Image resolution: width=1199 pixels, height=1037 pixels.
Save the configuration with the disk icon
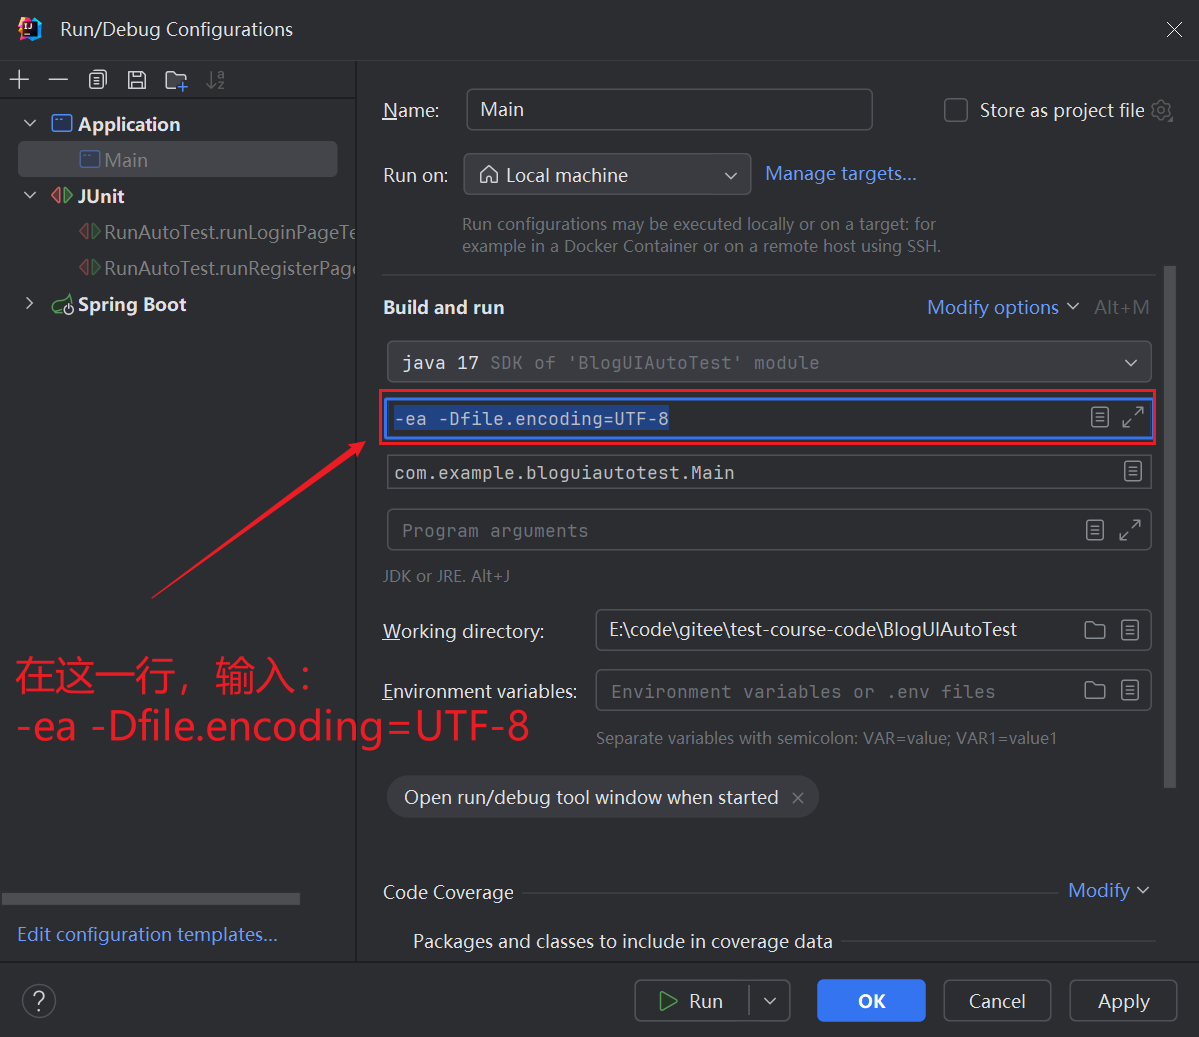click(x=137, y=80)
